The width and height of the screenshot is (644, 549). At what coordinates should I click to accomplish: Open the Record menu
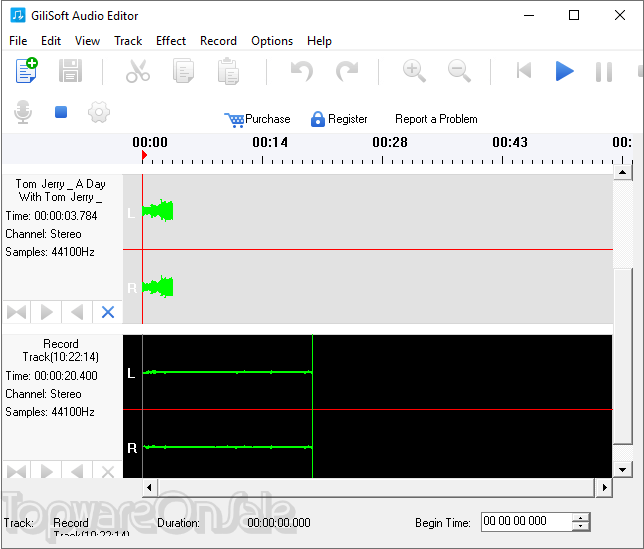click(218, 41)
